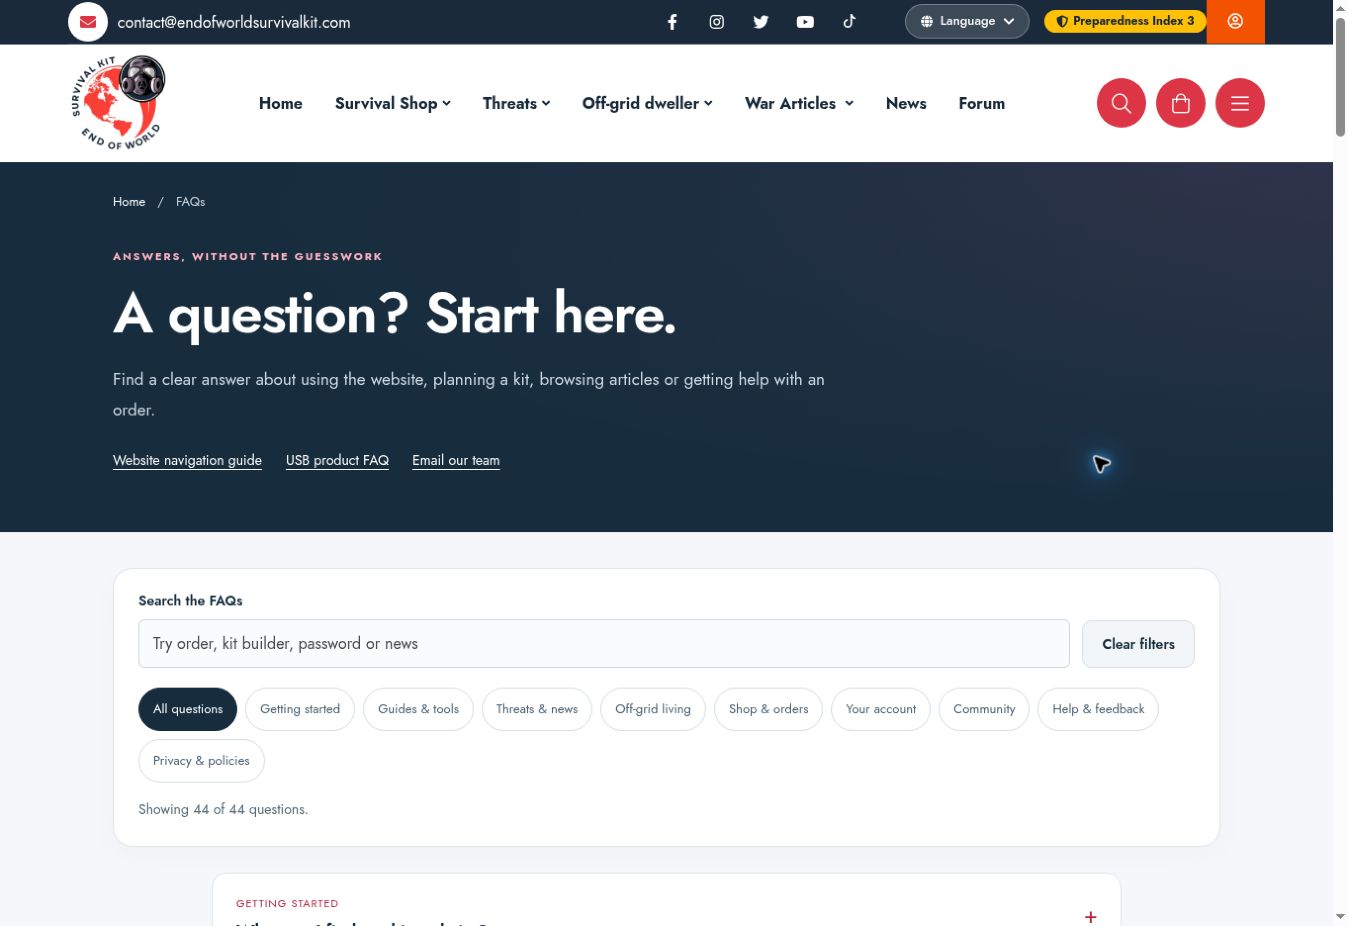Open the Facebook social link
The height and width of the screenshot is (926, 1348).
click(672, 22)
